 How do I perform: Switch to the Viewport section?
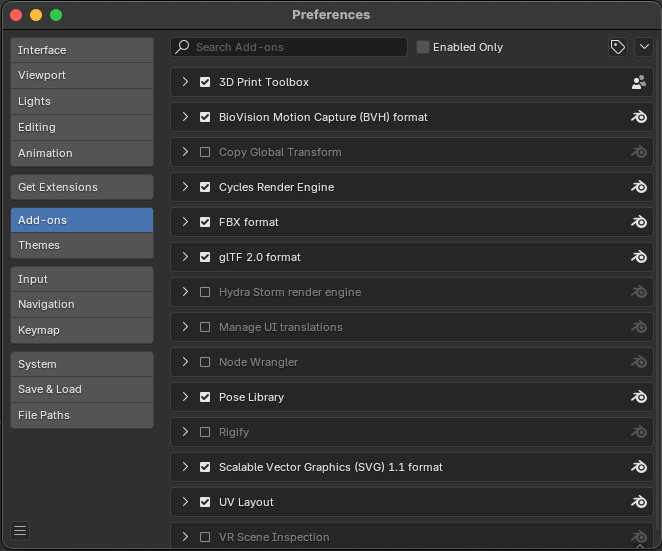[82, 76]
